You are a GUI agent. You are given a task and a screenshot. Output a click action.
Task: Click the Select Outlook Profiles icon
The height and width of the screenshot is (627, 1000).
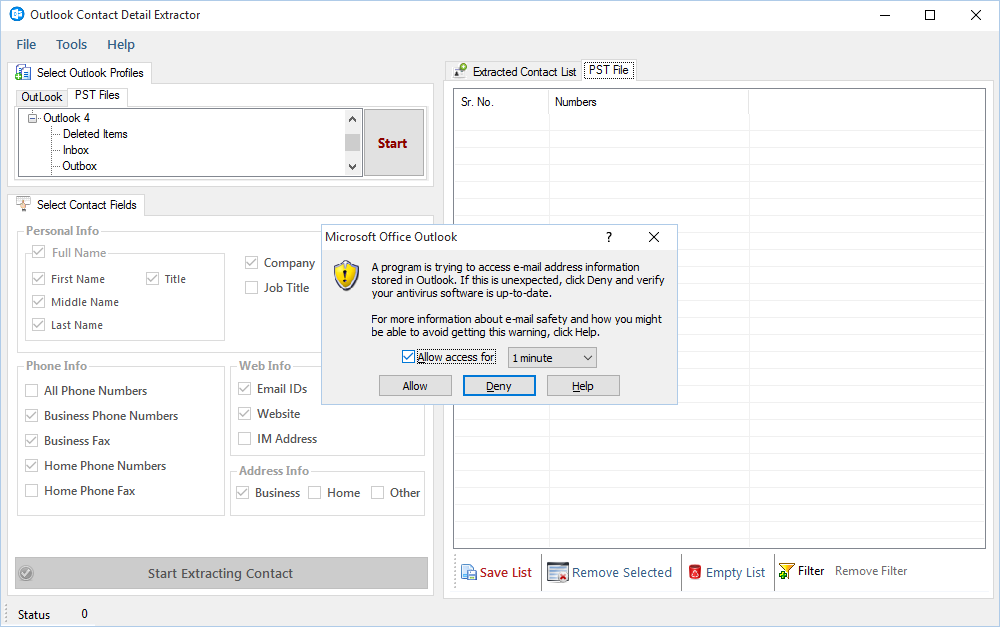click(x=23, y=73)
